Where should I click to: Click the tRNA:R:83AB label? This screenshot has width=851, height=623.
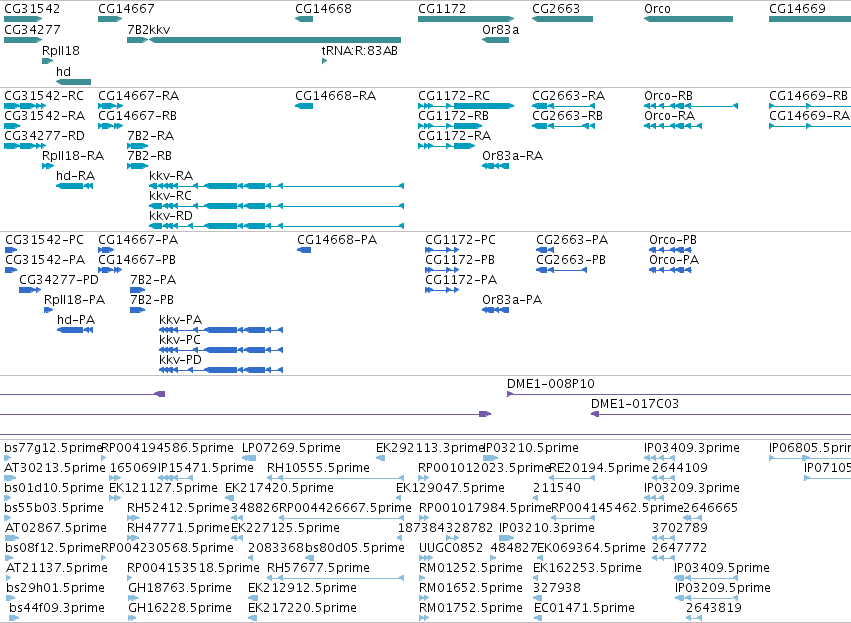tap(360, 50)
